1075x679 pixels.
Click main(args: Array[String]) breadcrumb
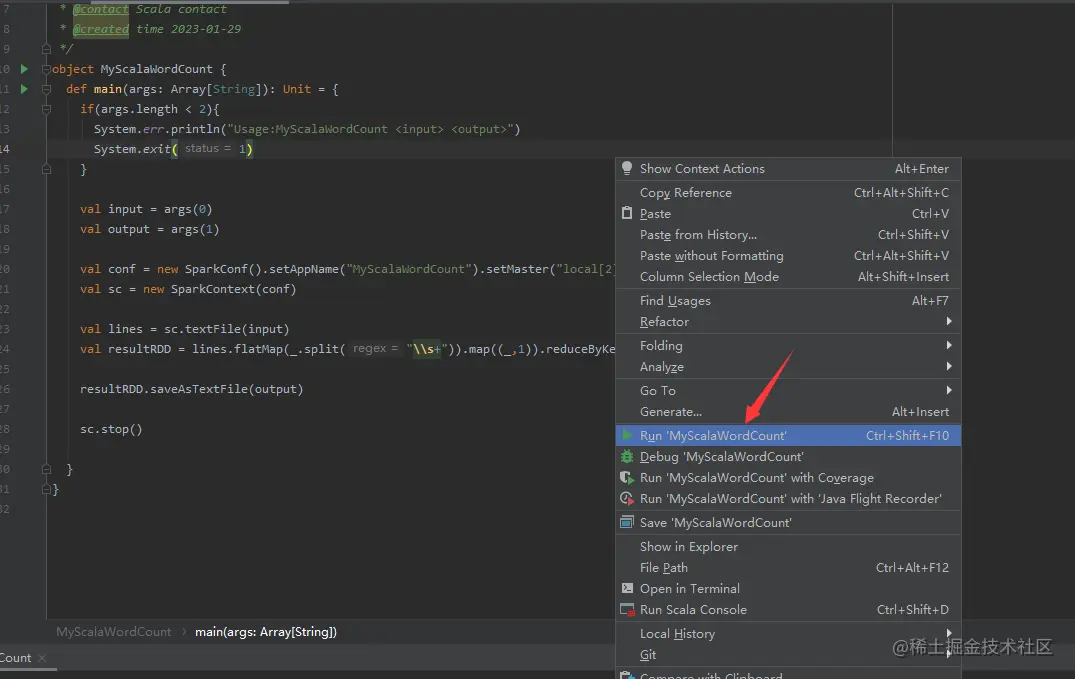tap(266, 632)
